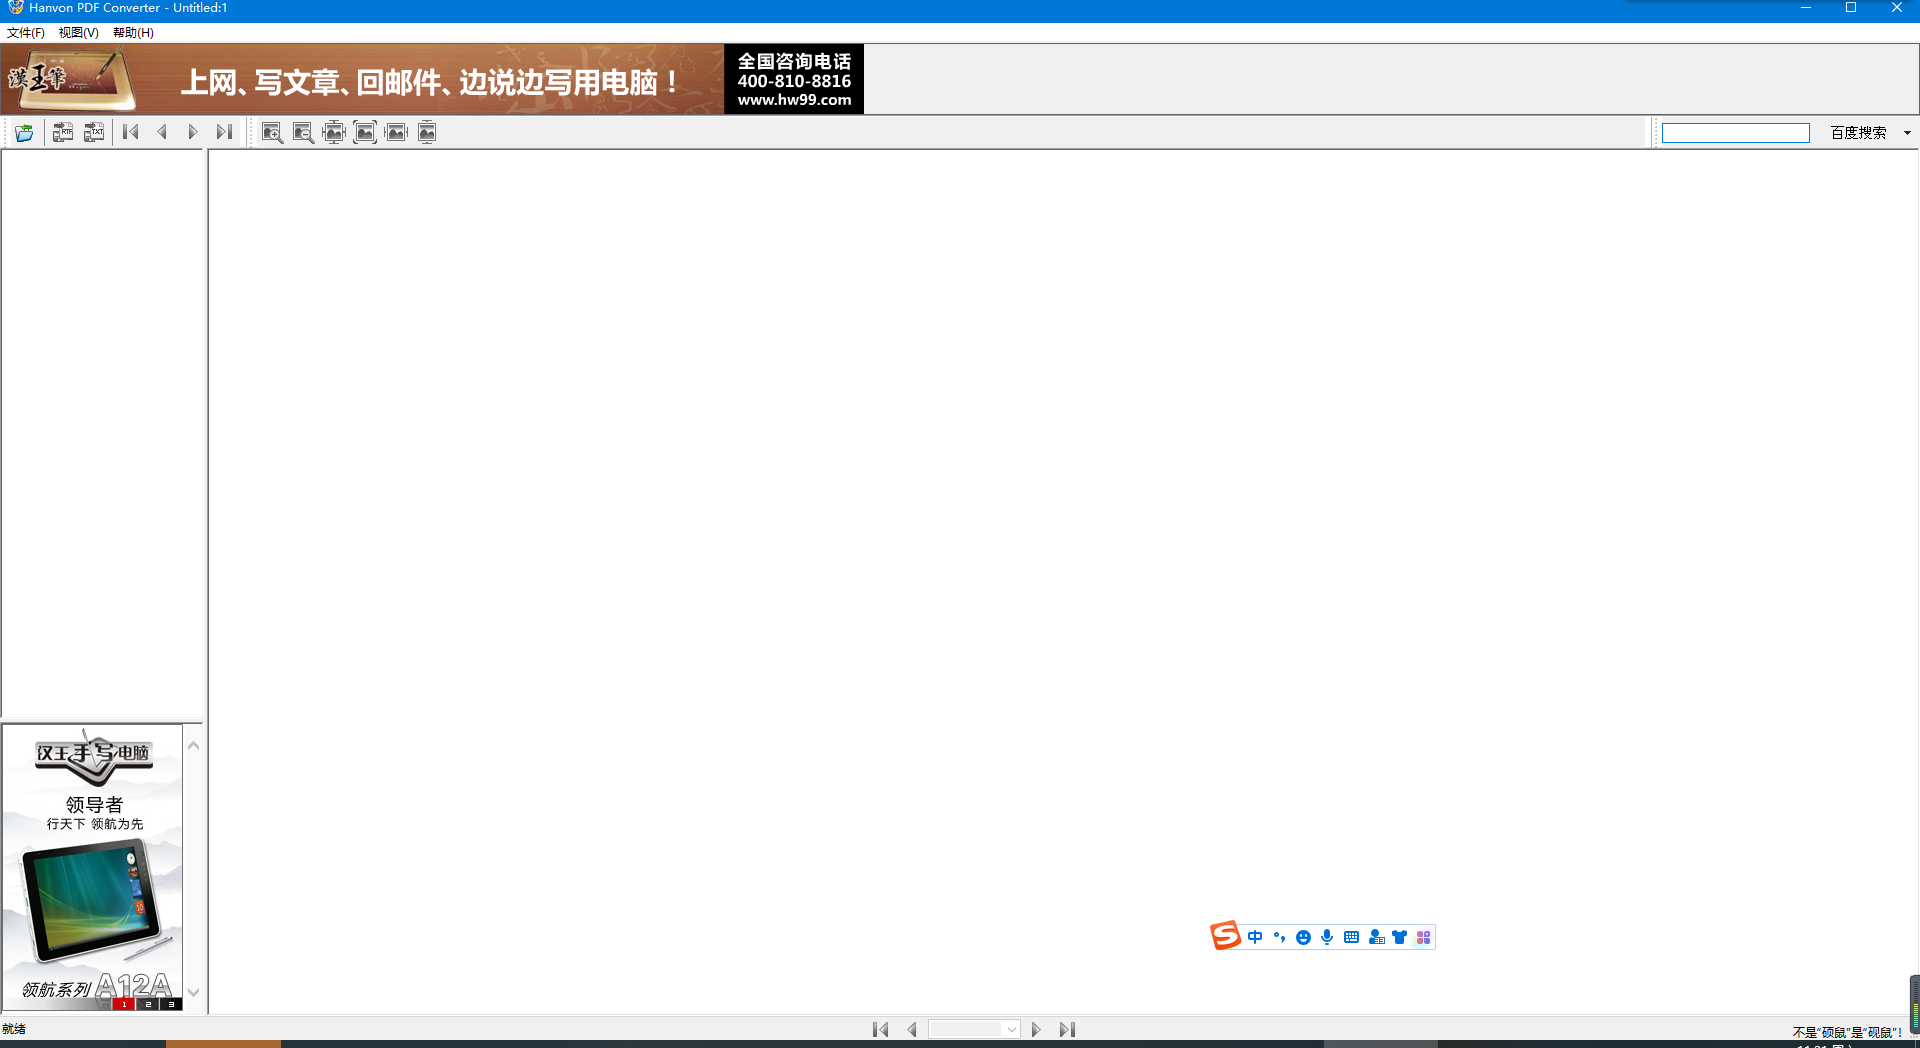The height and width of the screenshot is (1048, 1920).
Task: Open the emoji panel on Sogou bar
Action: coord(1303,937)
